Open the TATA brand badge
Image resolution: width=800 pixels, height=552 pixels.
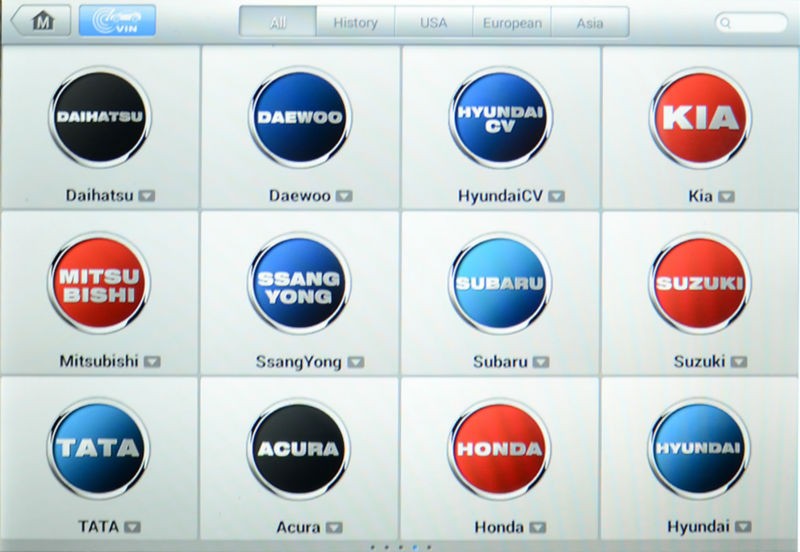coord(98,448)
